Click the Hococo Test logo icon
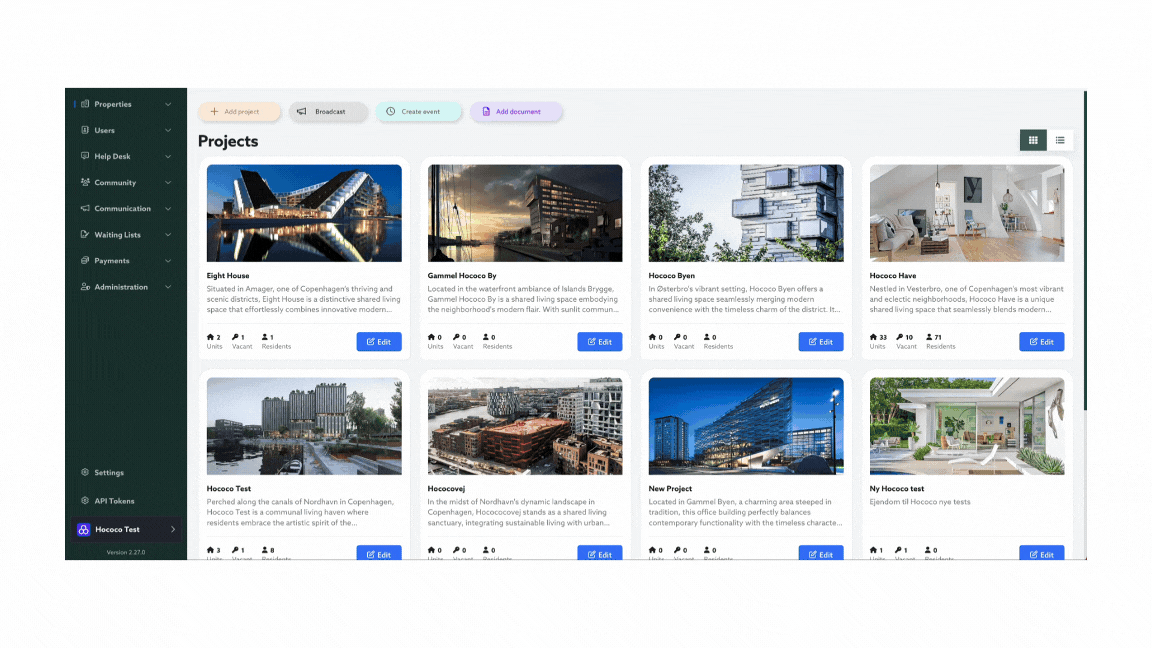1152x648 pixels. coord(84,529)
